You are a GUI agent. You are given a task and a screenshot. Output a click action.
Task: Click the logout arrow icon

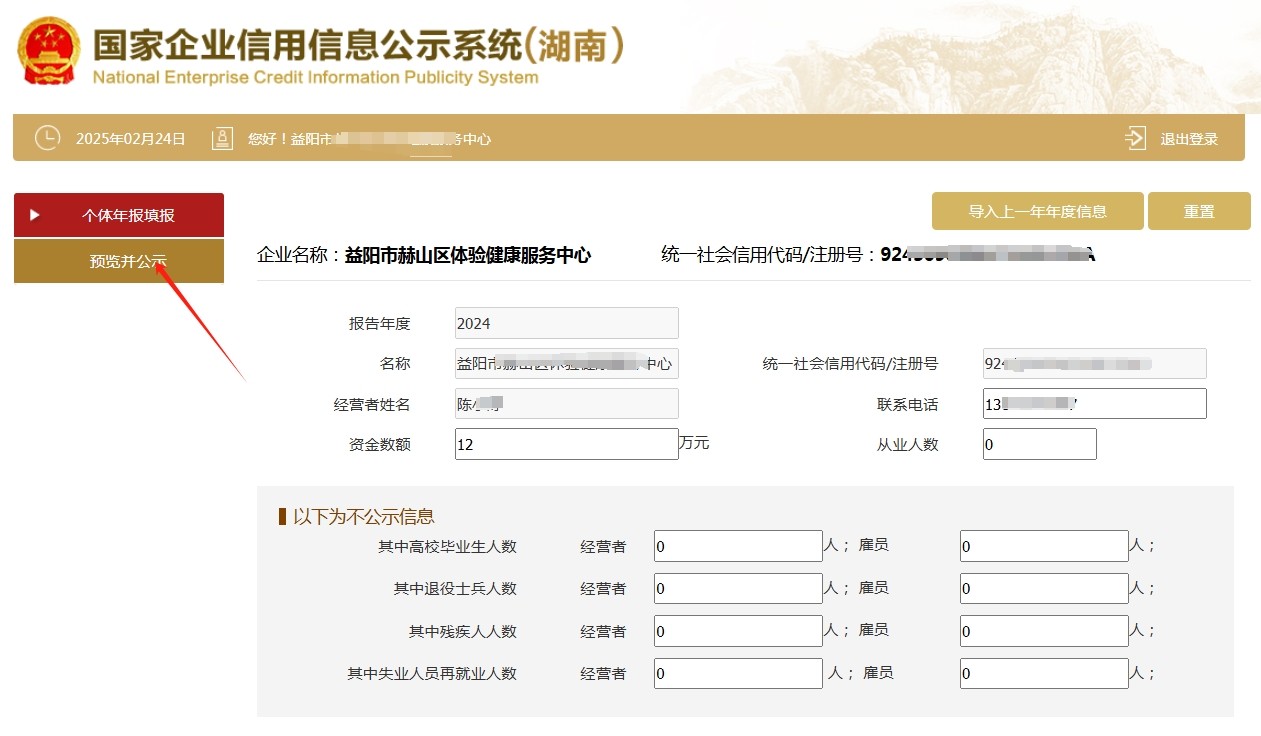click(1135, 138)
